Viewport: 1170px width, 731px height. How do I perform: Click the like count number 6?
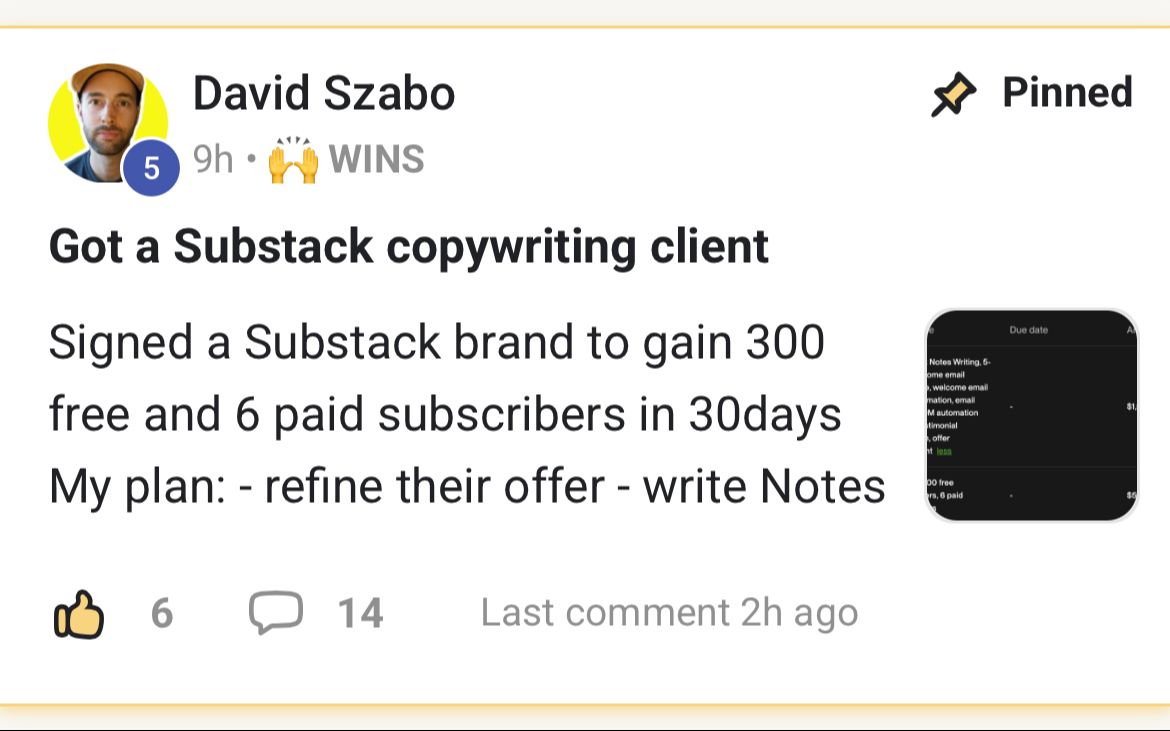162,613
